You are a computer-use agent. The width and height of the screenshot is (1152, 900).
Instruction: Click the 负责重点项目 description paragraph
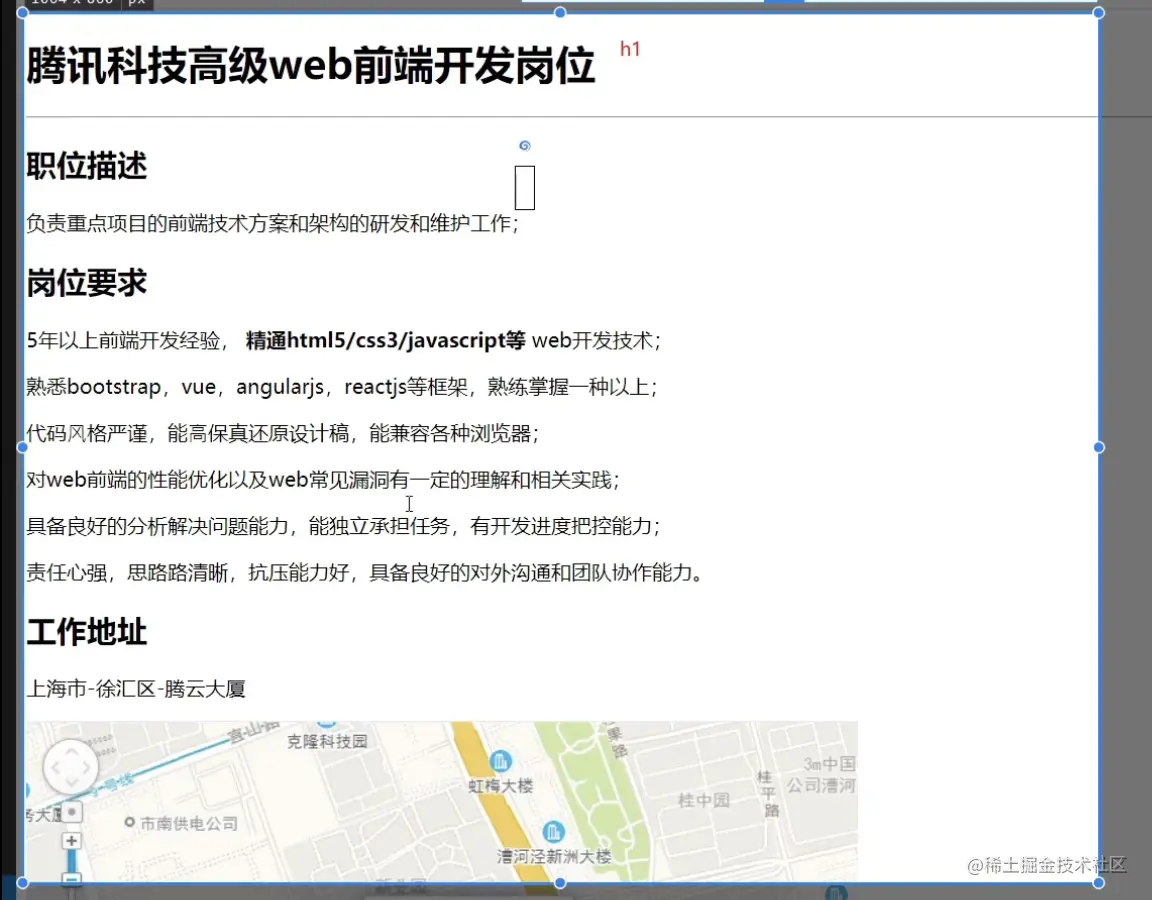273,223
